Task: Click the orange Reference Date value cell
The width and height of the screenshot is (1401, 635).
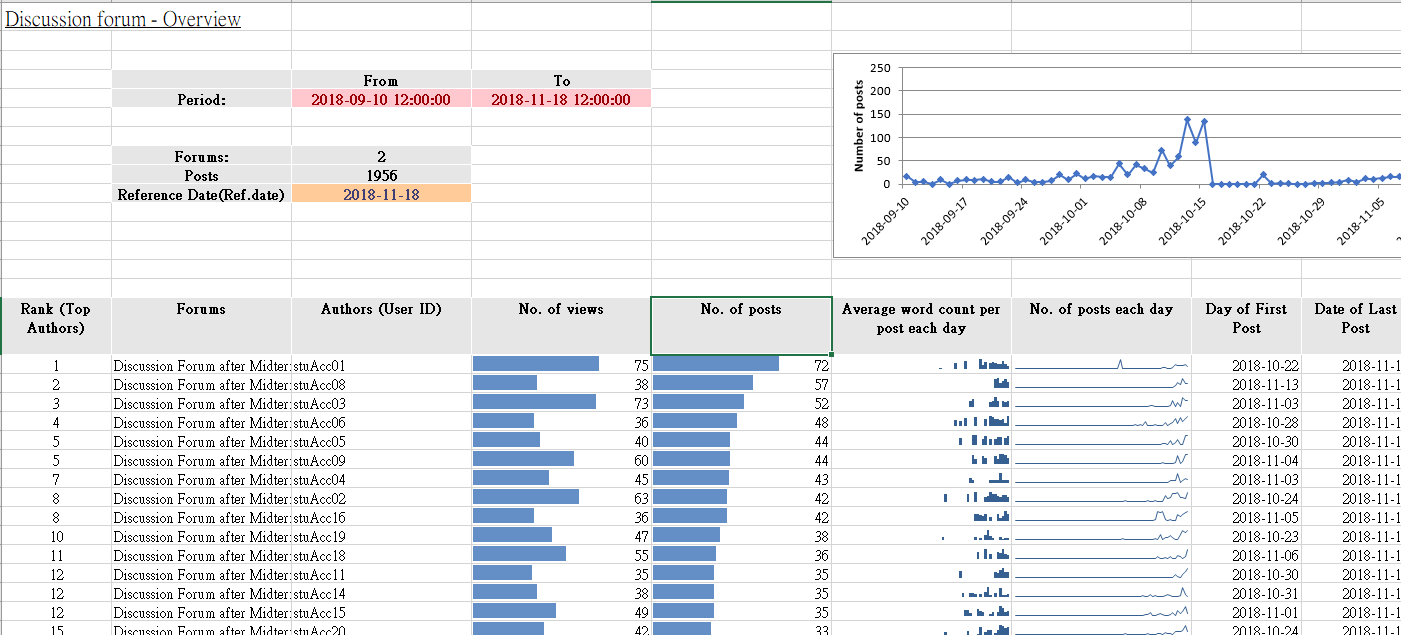Action: (x=381, y=194)
